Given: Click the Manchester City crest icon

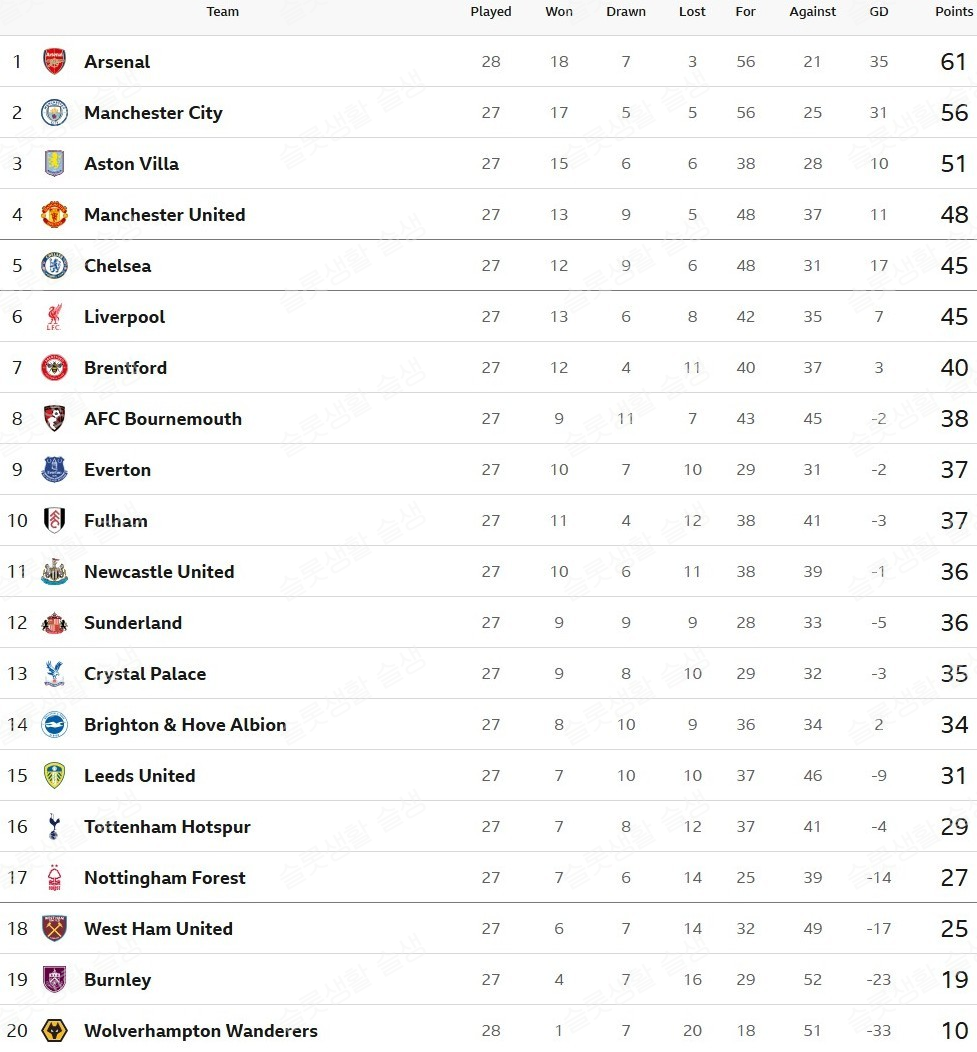Looking at the screenshot, I should tap(54, 113).
